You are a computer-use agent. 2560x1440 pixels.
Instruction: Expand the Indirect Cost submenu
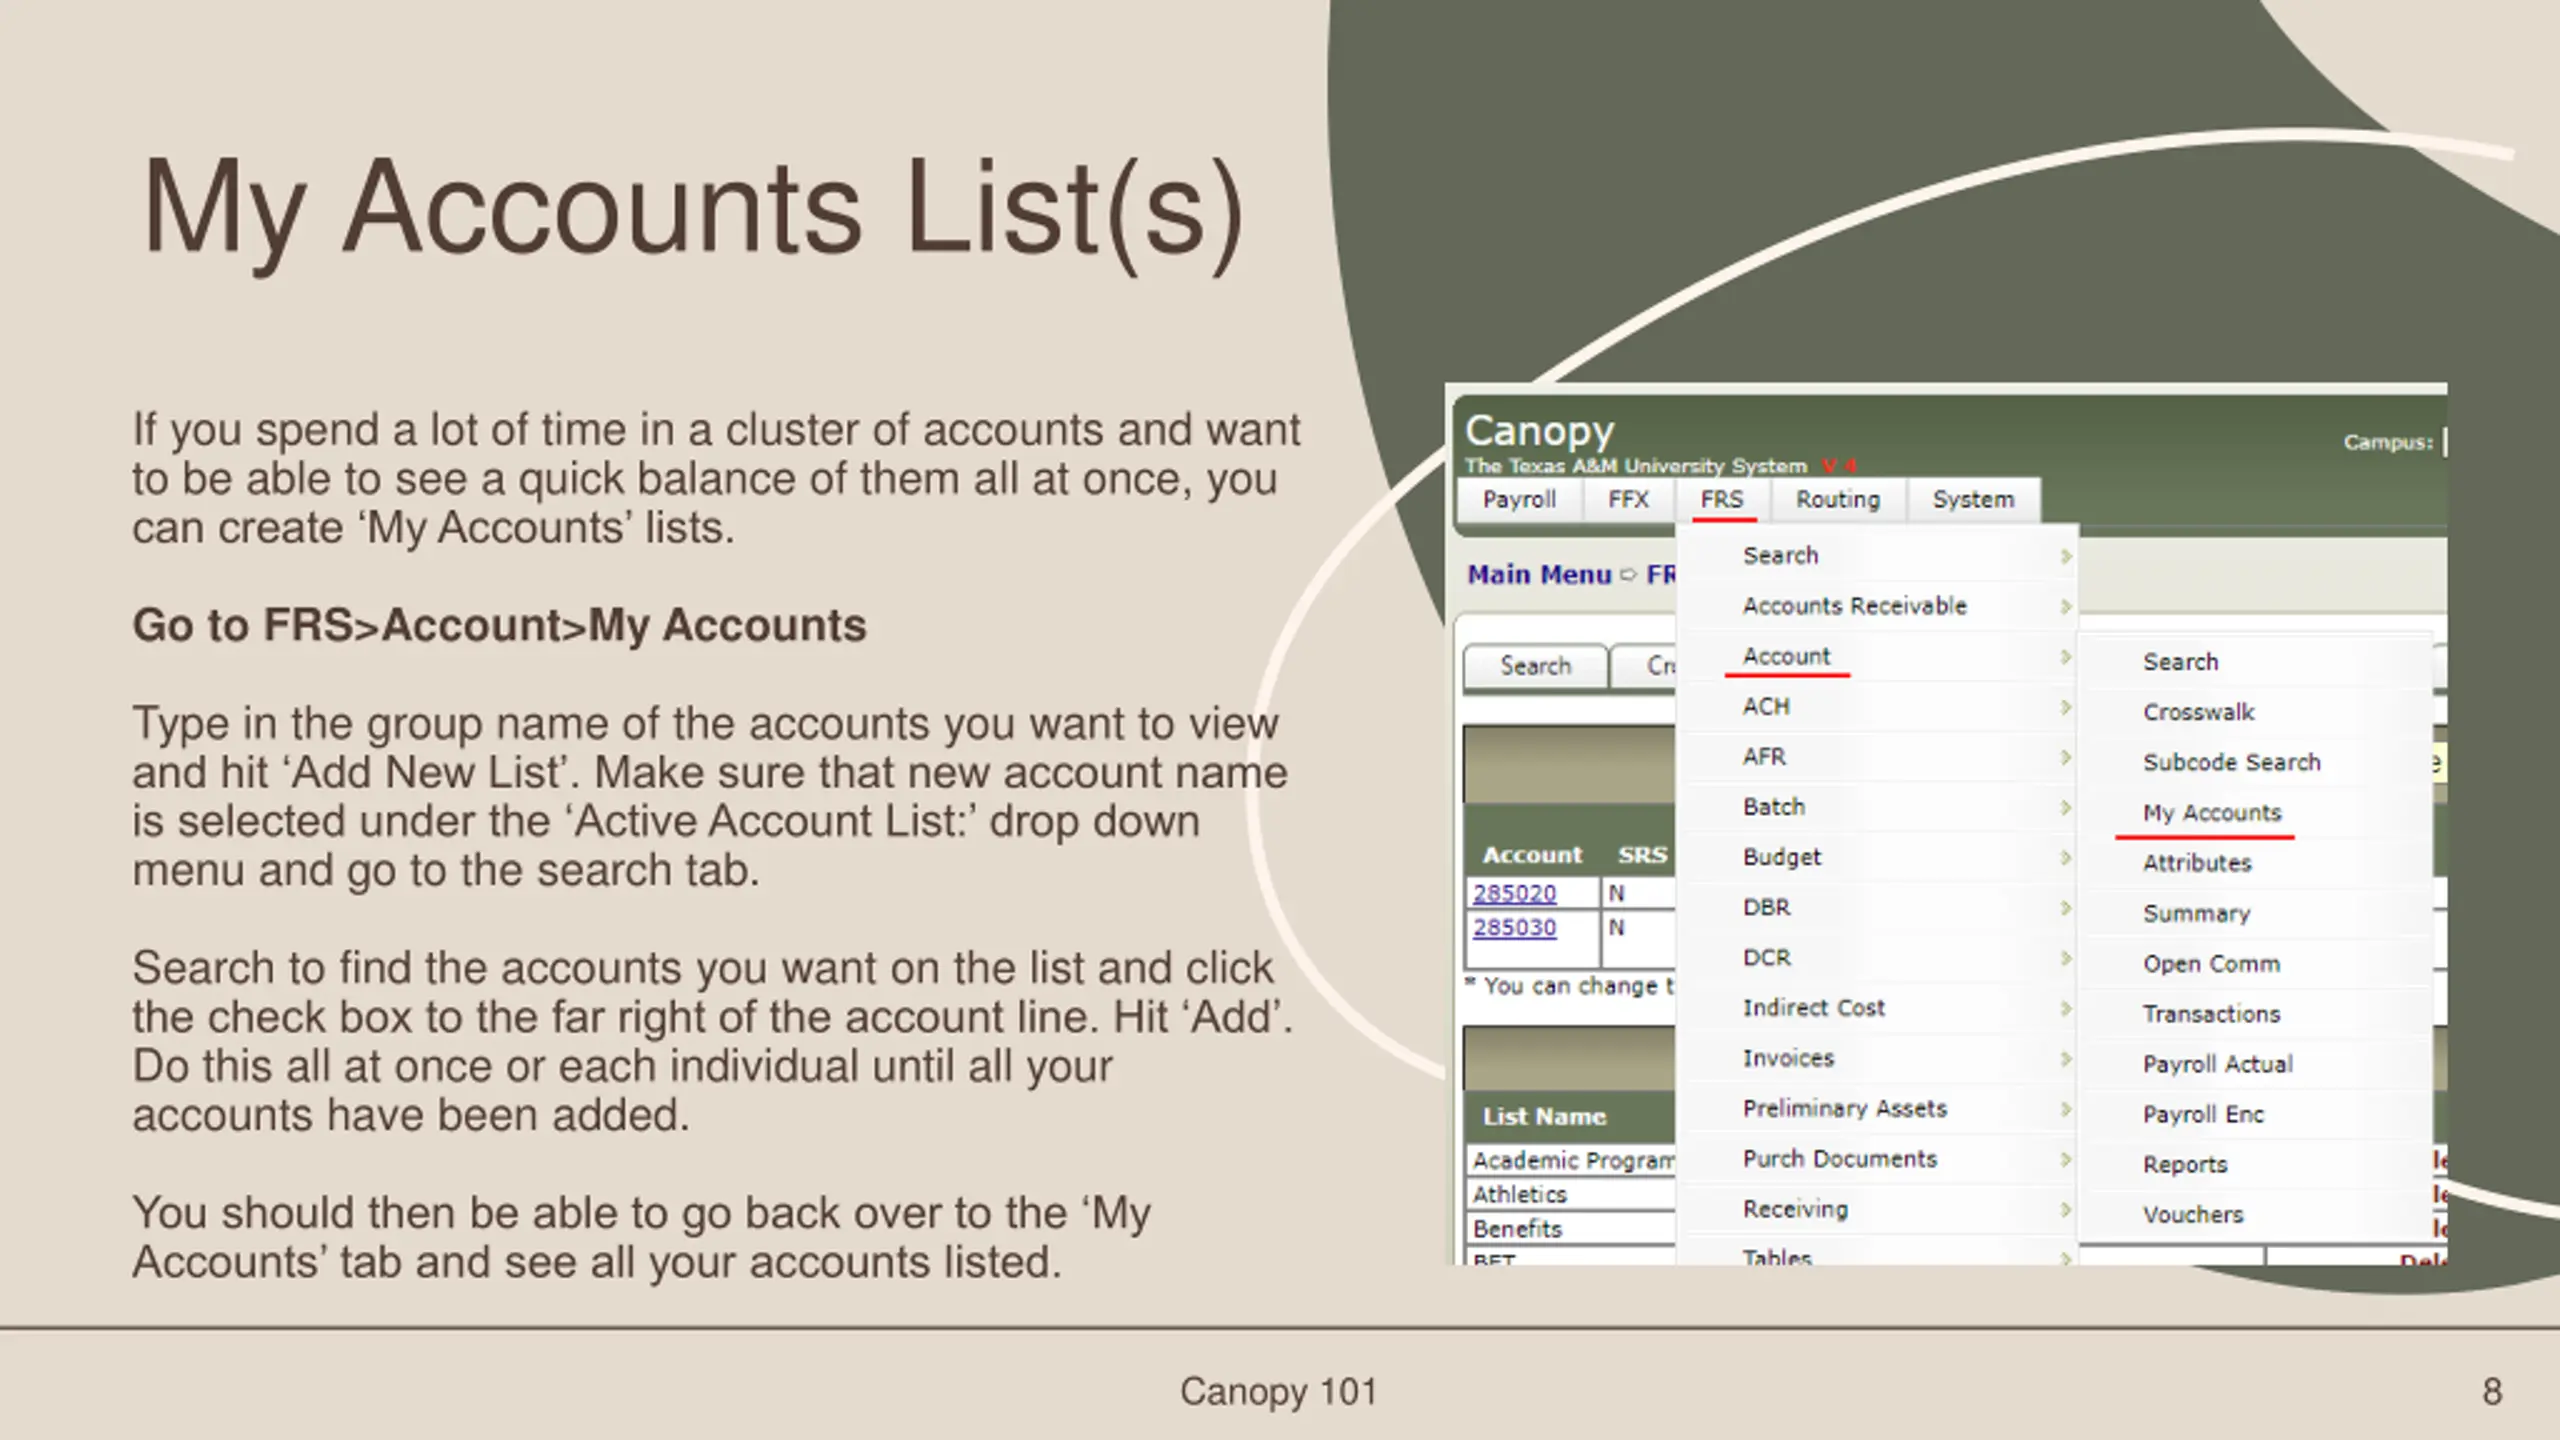point(1878,1008)
